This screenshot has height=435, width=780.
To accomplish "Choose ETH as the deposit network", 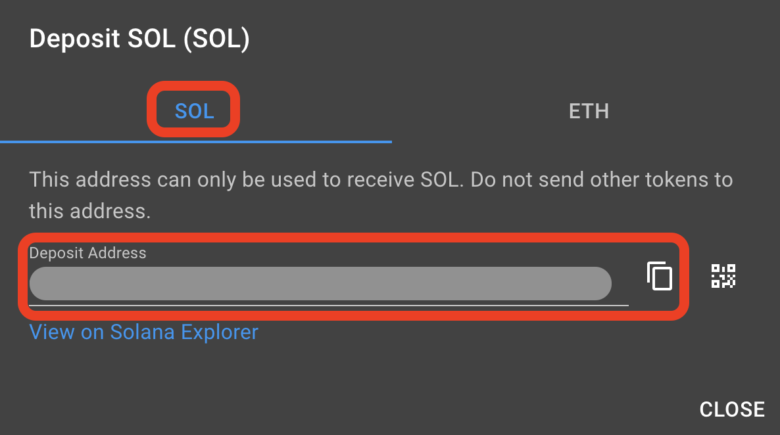I will point(588,111).
